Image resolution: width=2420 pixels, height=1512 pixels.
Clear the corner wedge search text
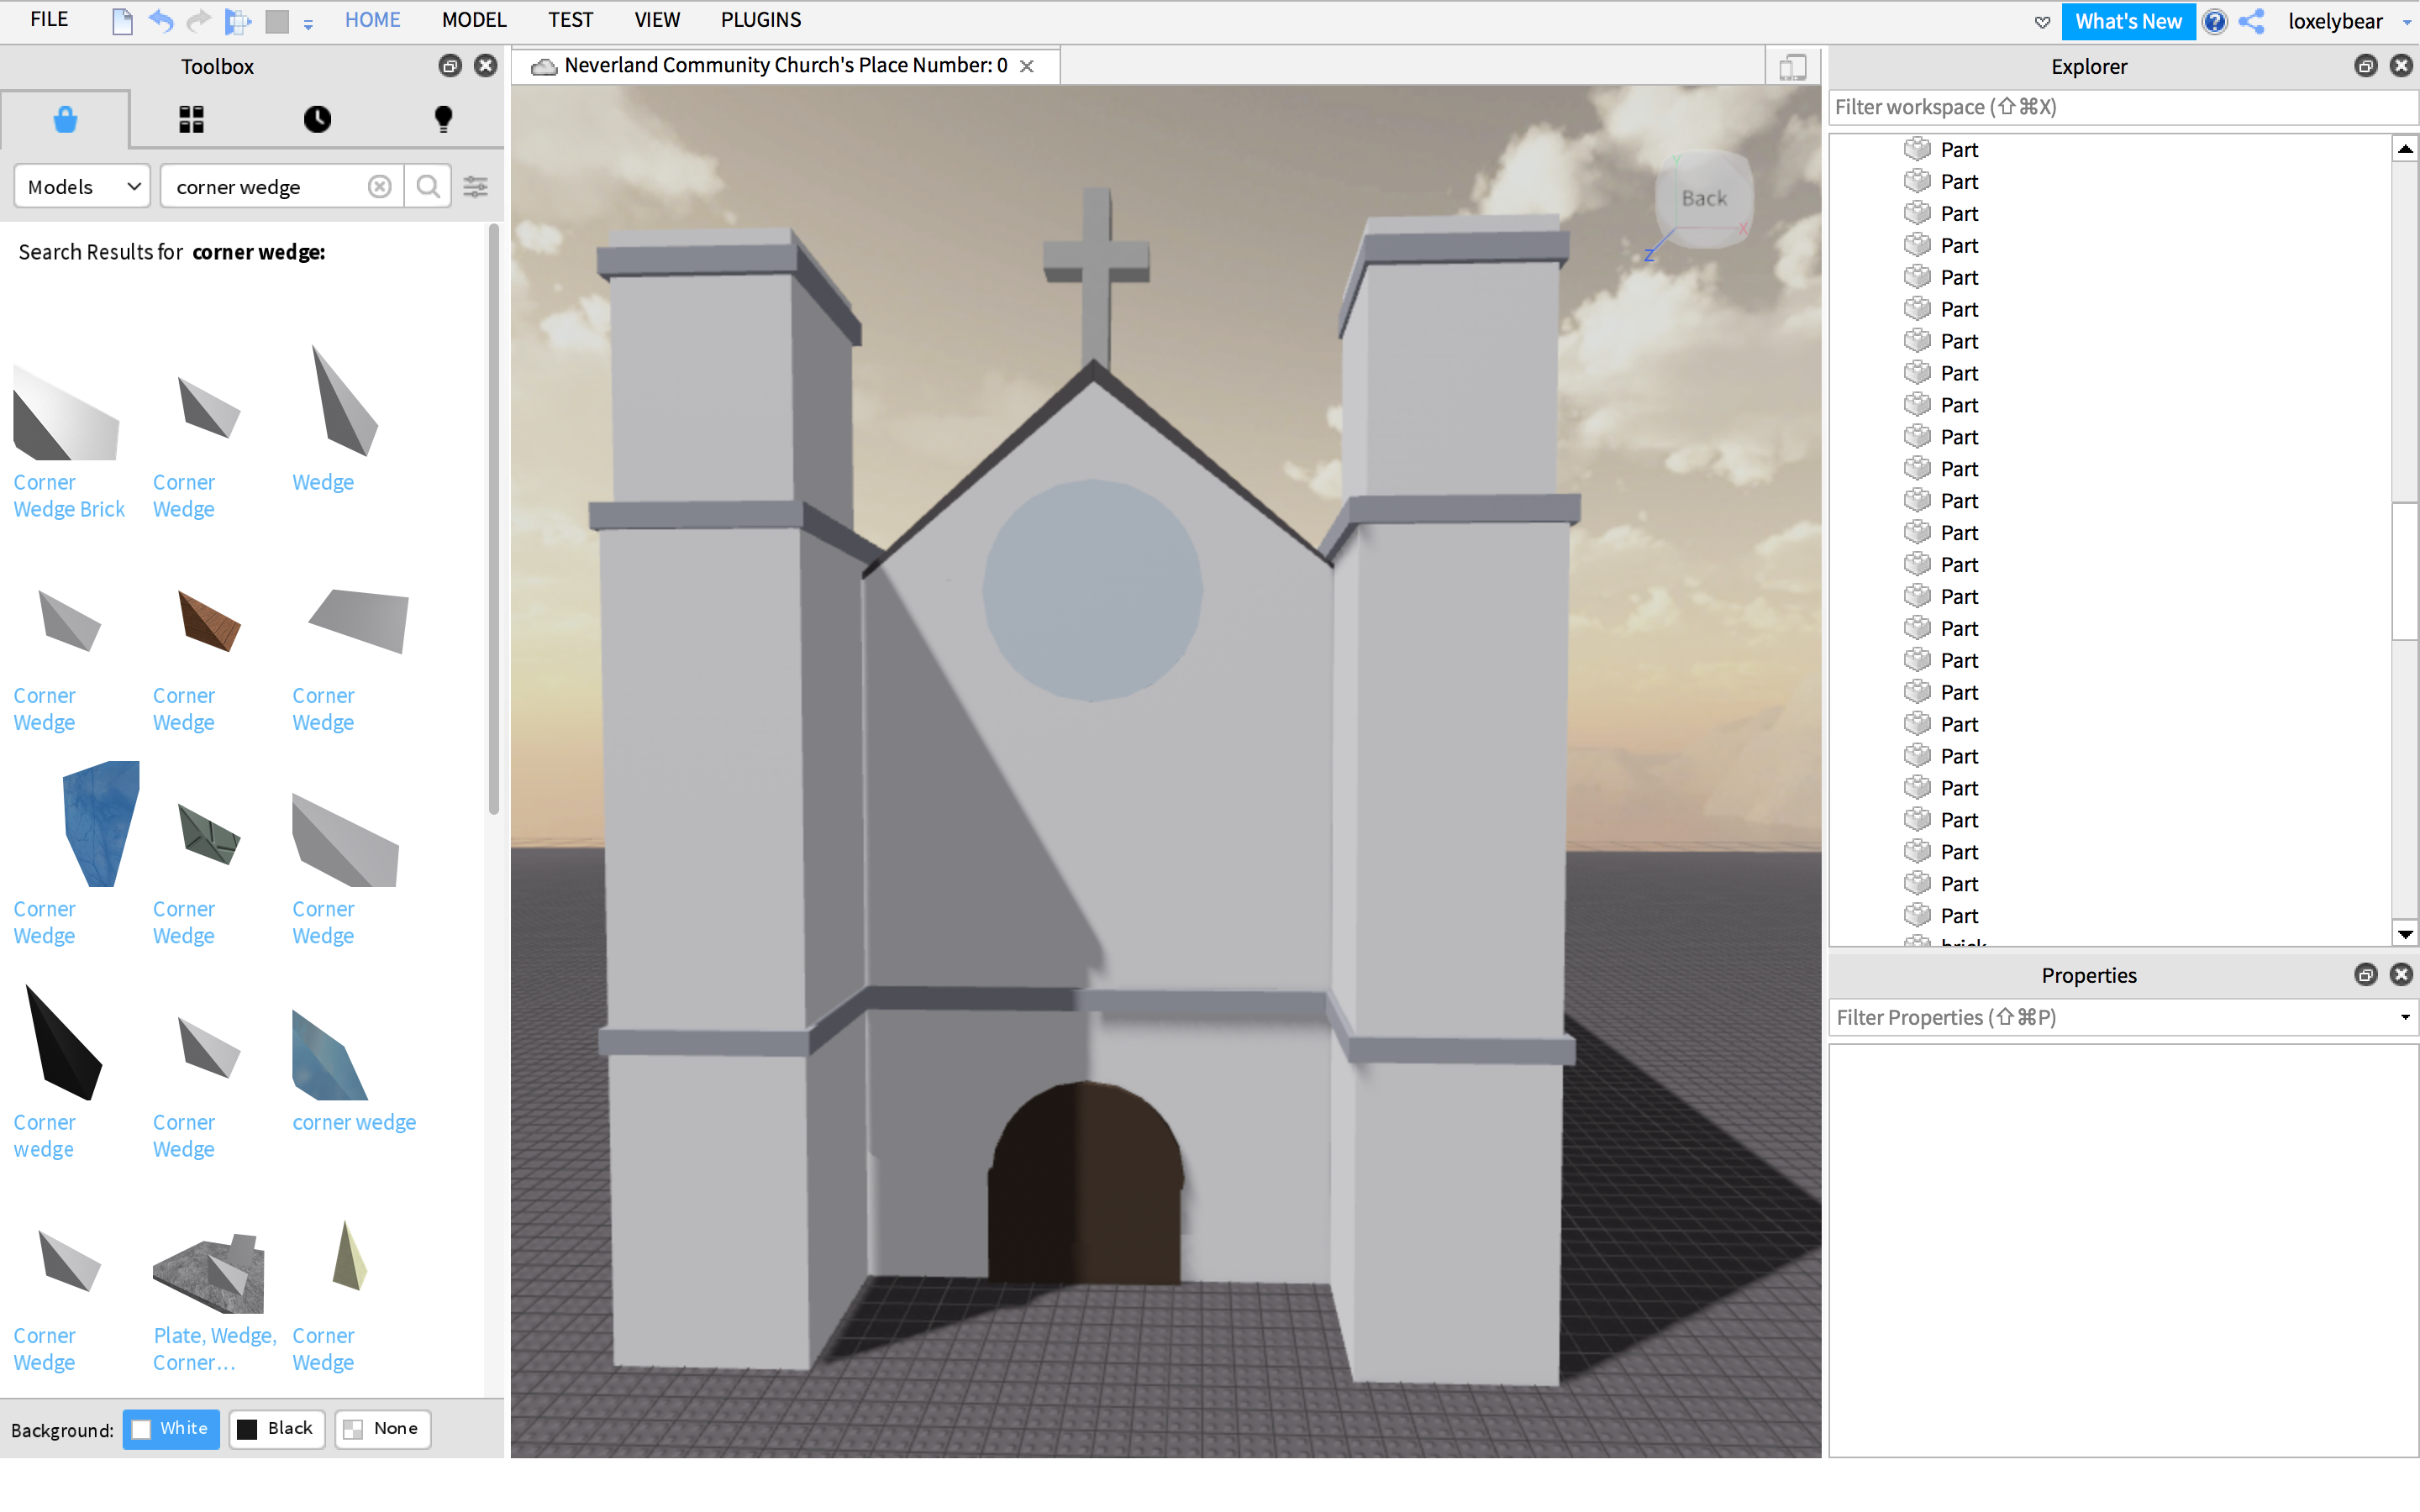379,187
